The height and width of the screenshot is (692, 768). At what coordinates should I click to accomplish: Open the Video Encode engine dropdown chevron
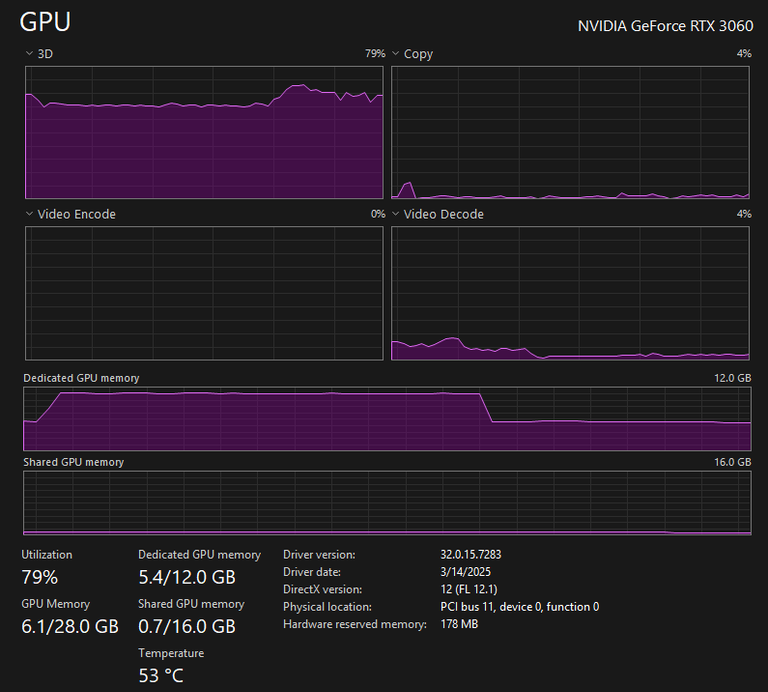[x=29, y=214]
